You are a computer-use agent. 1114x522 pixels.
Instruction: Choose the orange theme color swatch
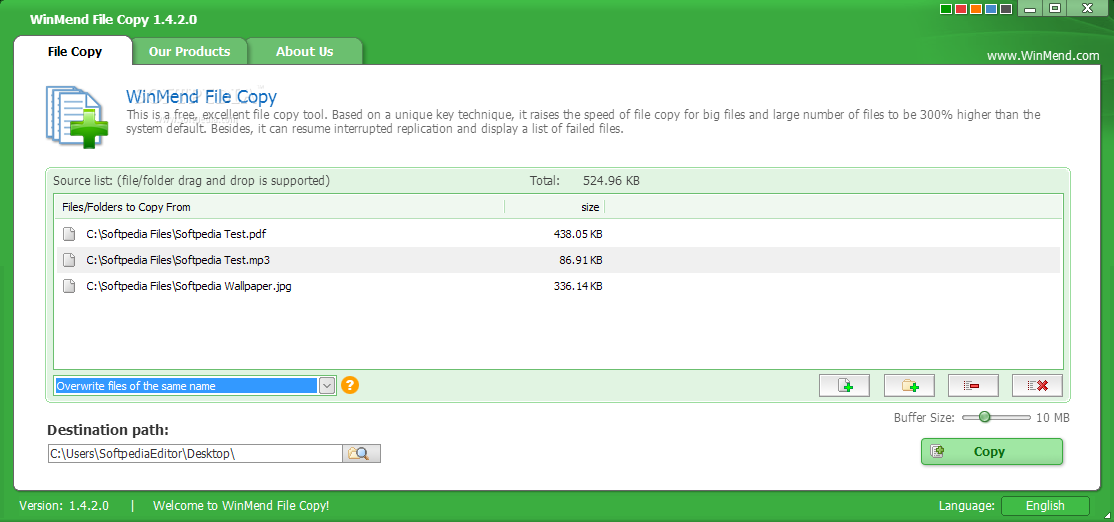tap(975, 9)
